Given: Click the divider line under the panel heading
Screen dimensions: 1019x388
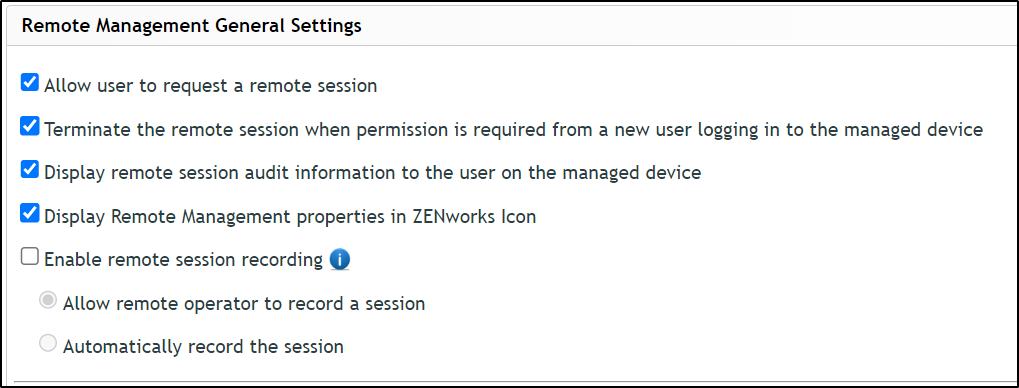Looking at the screenshot, I should (x=510, y=45).
